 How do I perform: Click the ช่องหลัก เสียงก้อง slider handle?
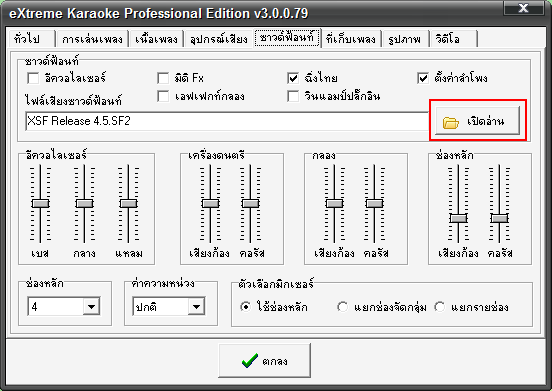[459, 218]
